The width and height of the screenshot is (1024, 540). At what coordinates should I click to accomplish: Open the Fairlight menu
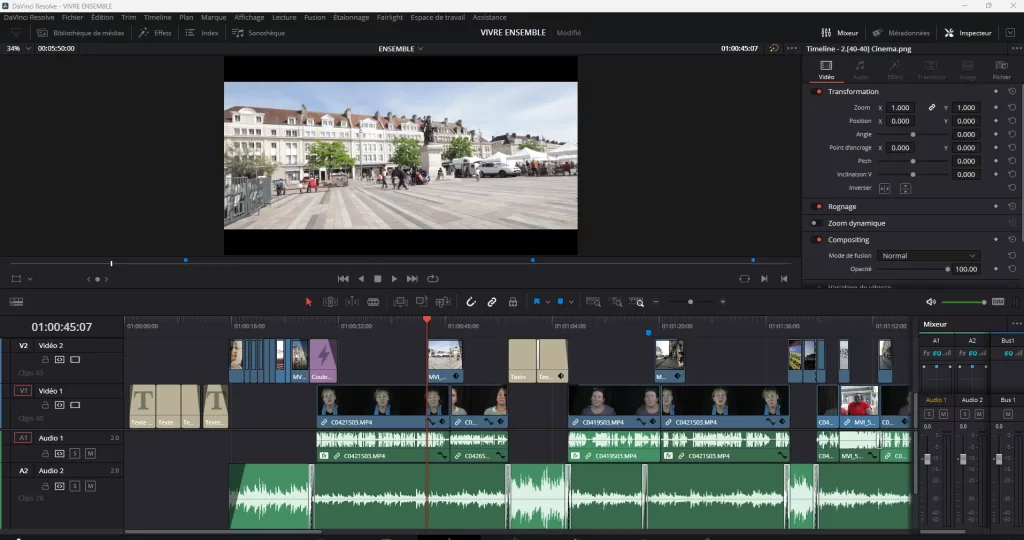(x=389, y=17)
